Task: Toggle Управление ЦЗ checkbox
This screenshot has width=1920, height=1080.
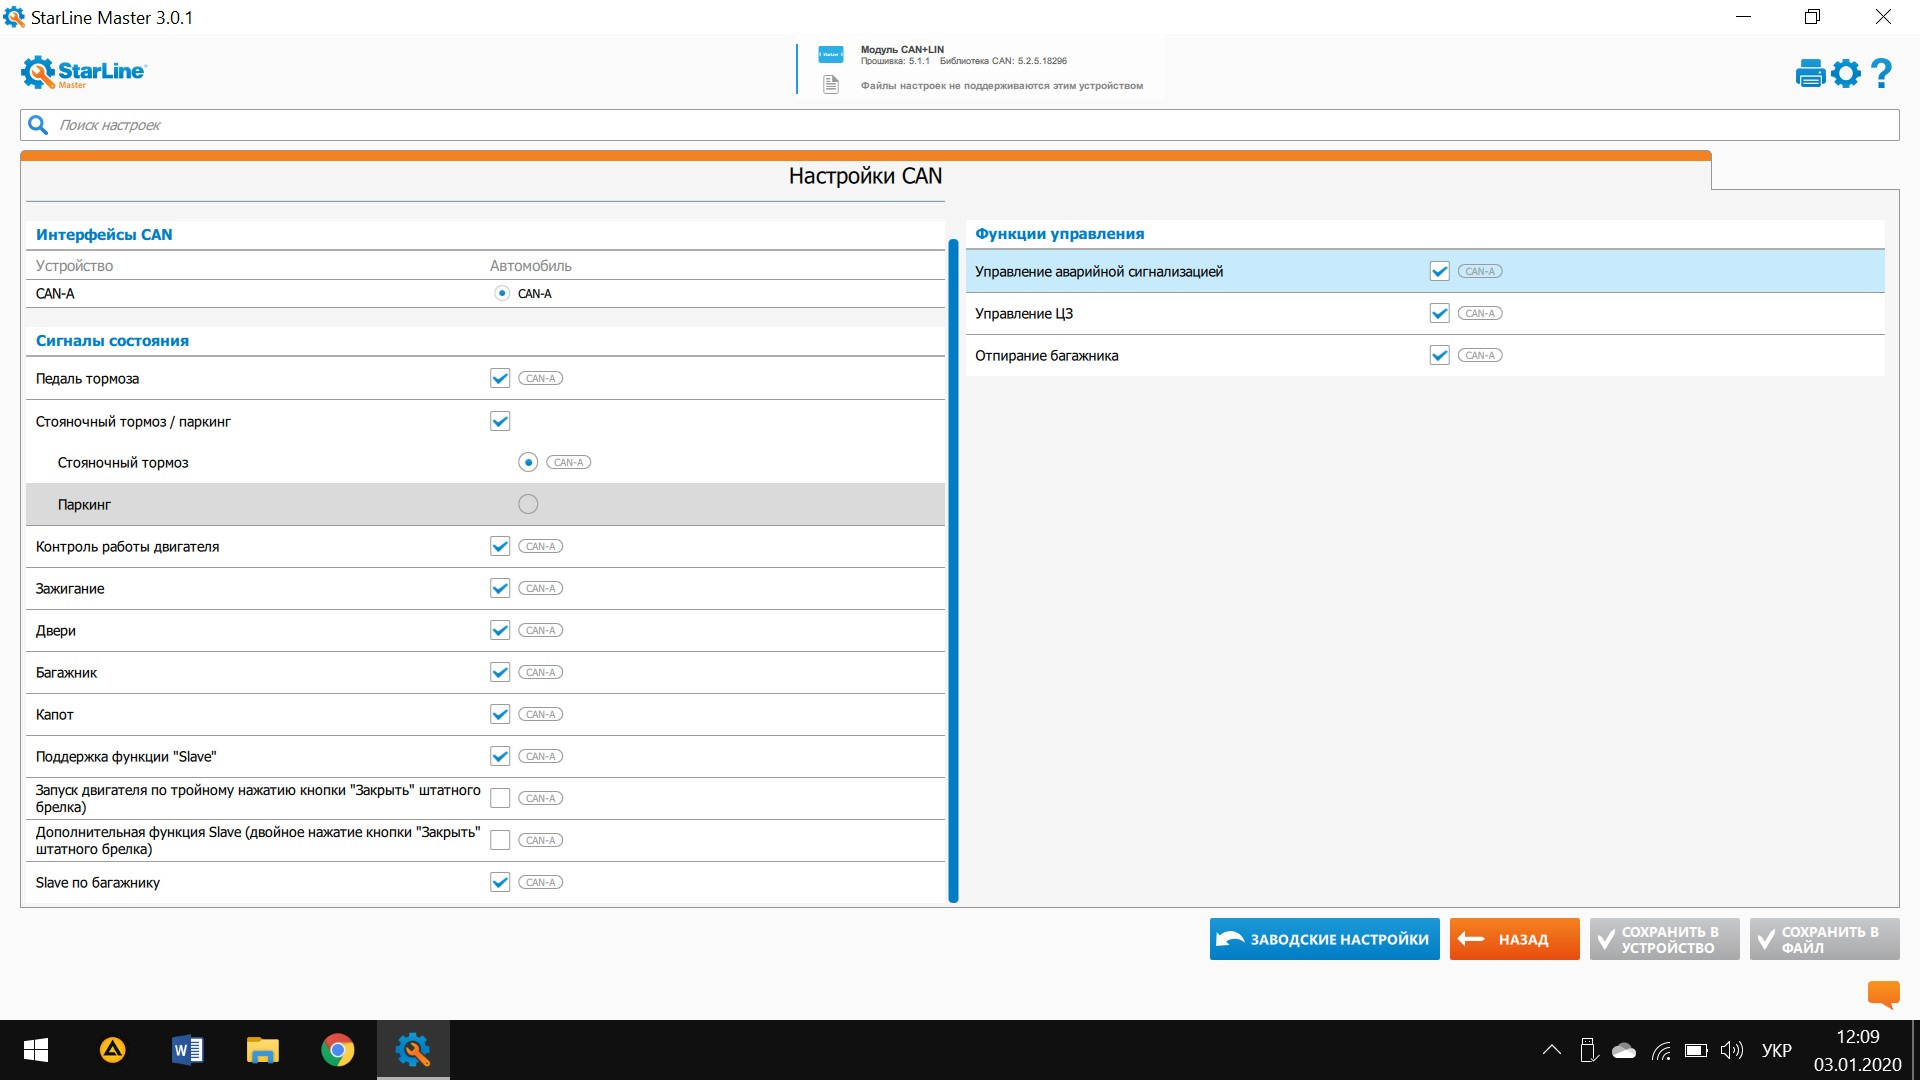Action: (1439, 313)
